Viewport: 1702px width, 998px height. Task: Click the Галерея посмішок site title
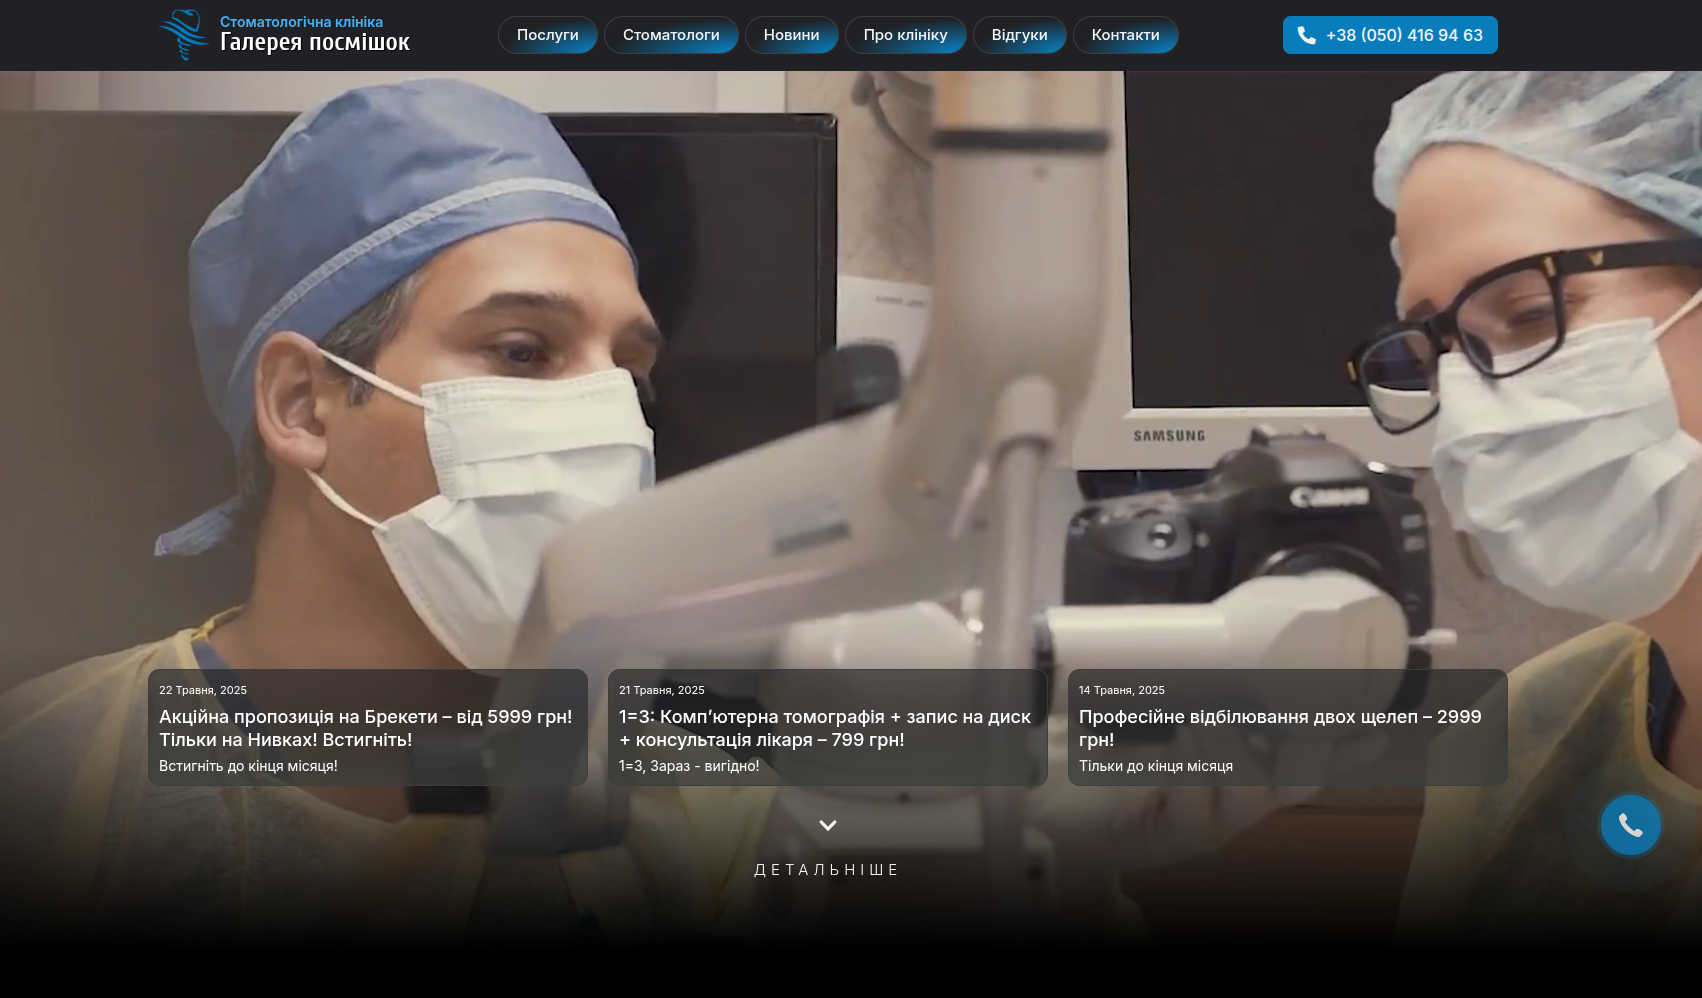314,42
